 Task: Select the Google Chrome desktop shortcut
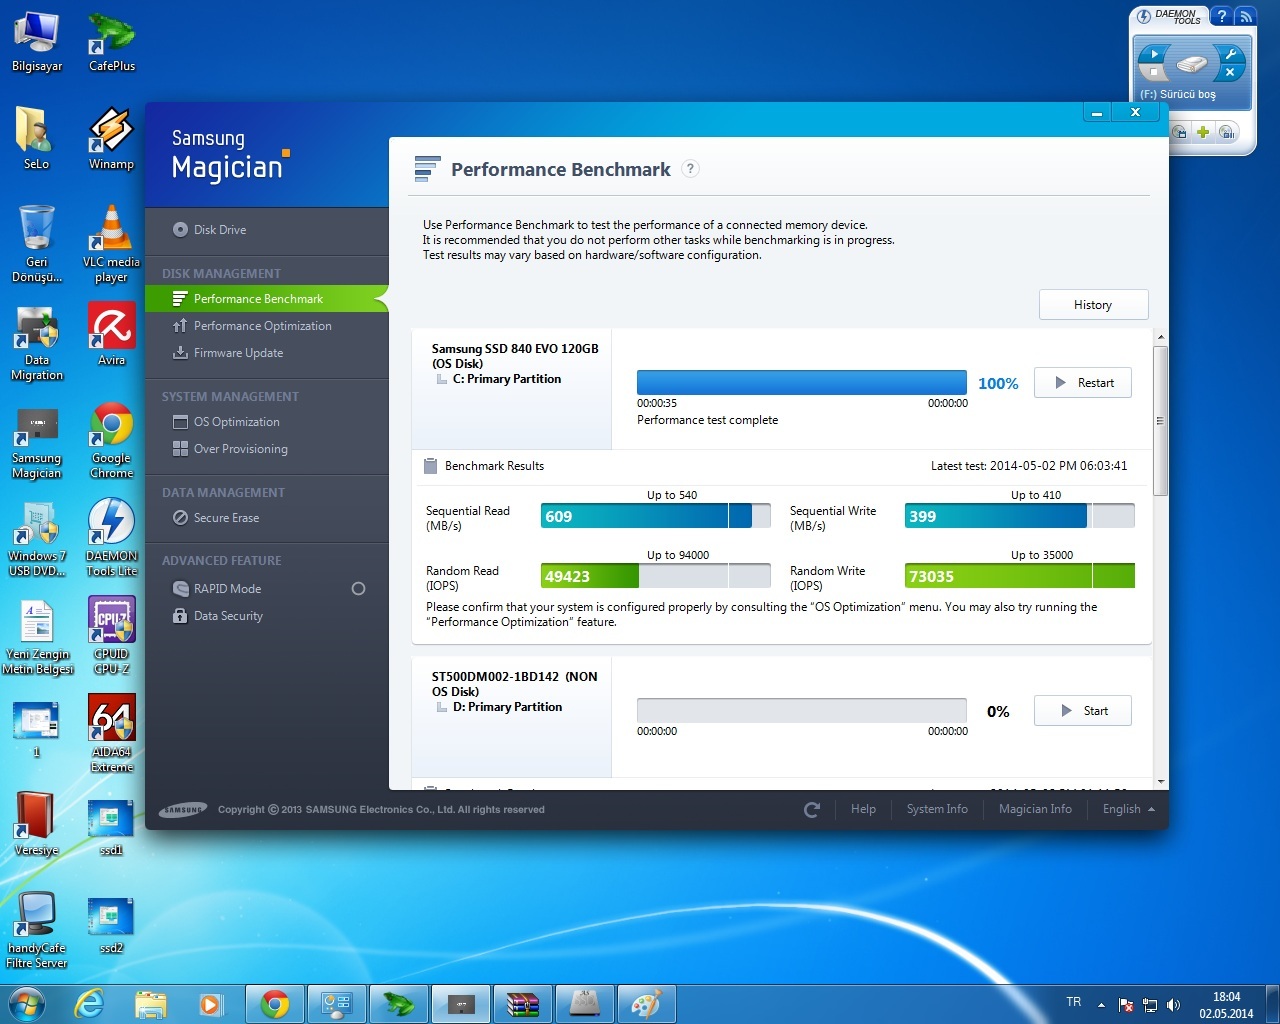tap(111, 441)
